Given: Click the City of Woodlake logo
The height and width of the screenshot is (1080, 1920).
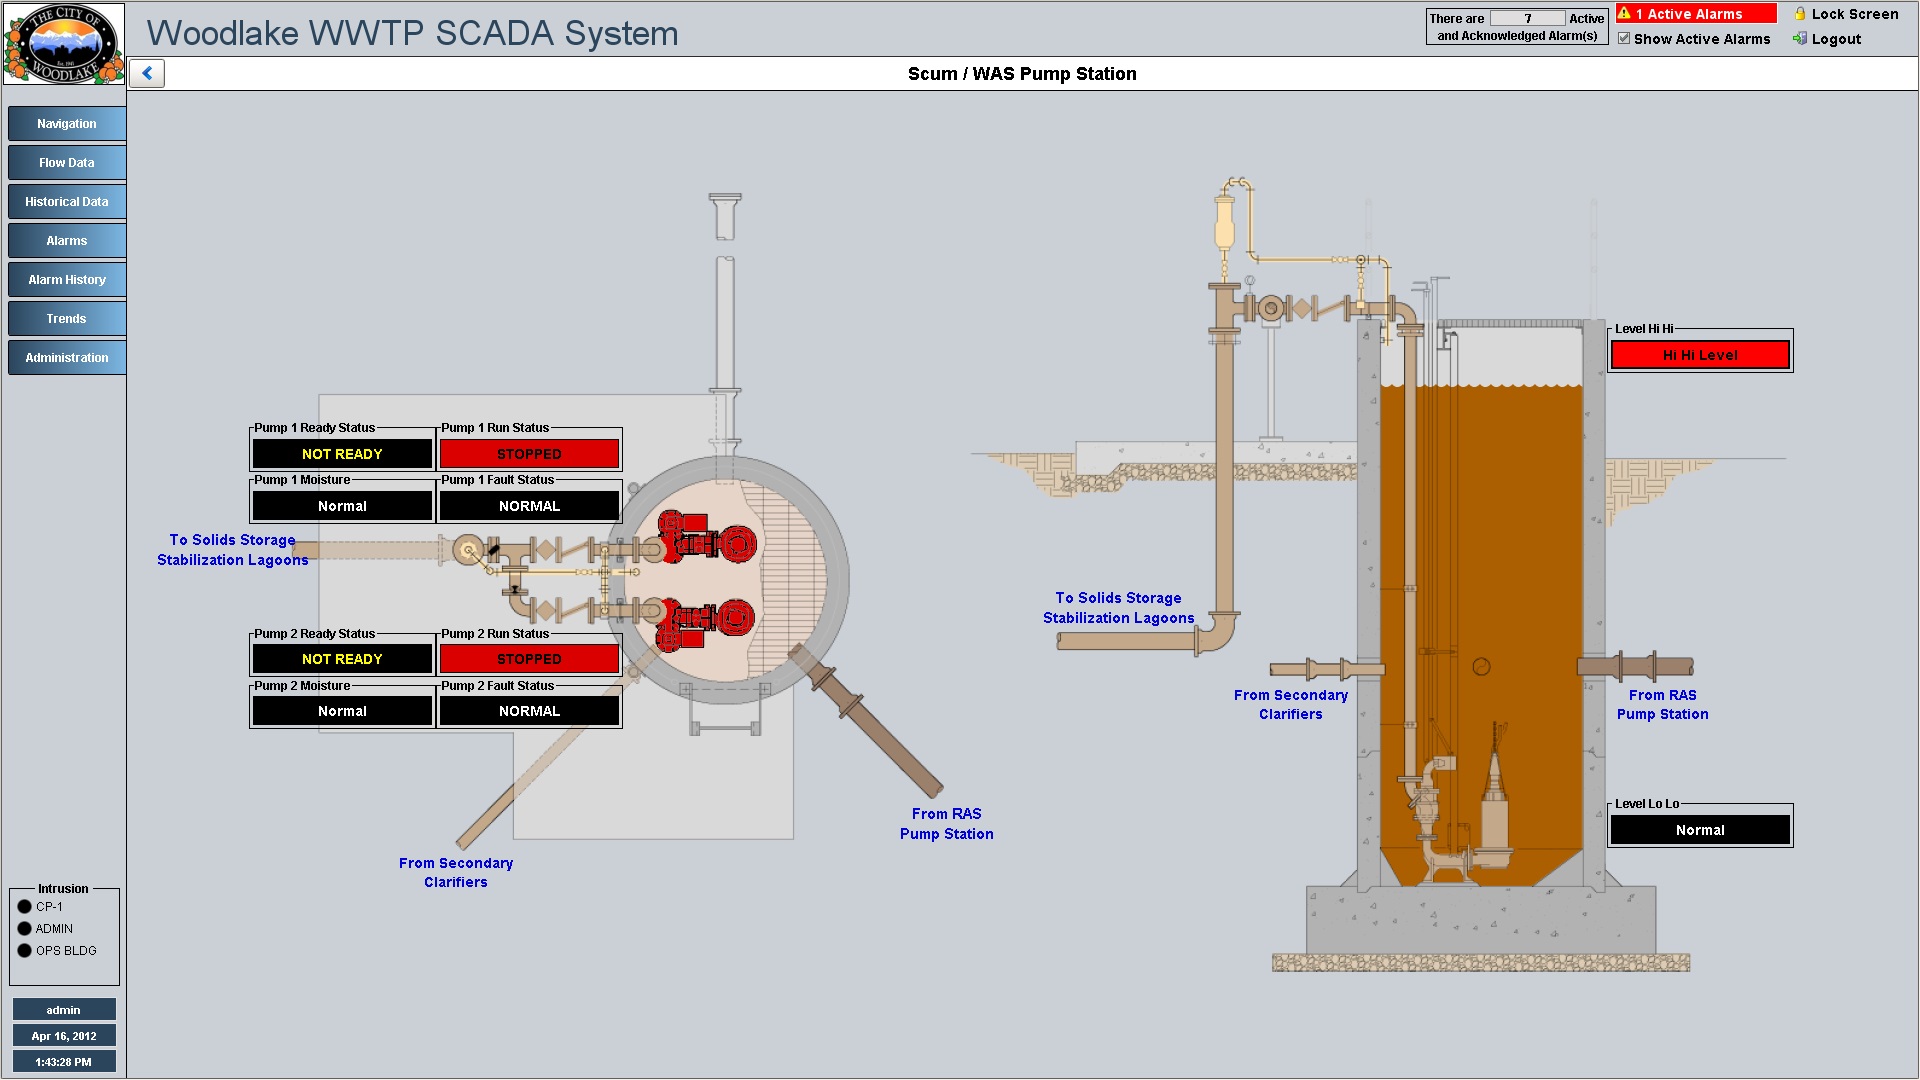Looking at the screenshot, I should 64,44.
